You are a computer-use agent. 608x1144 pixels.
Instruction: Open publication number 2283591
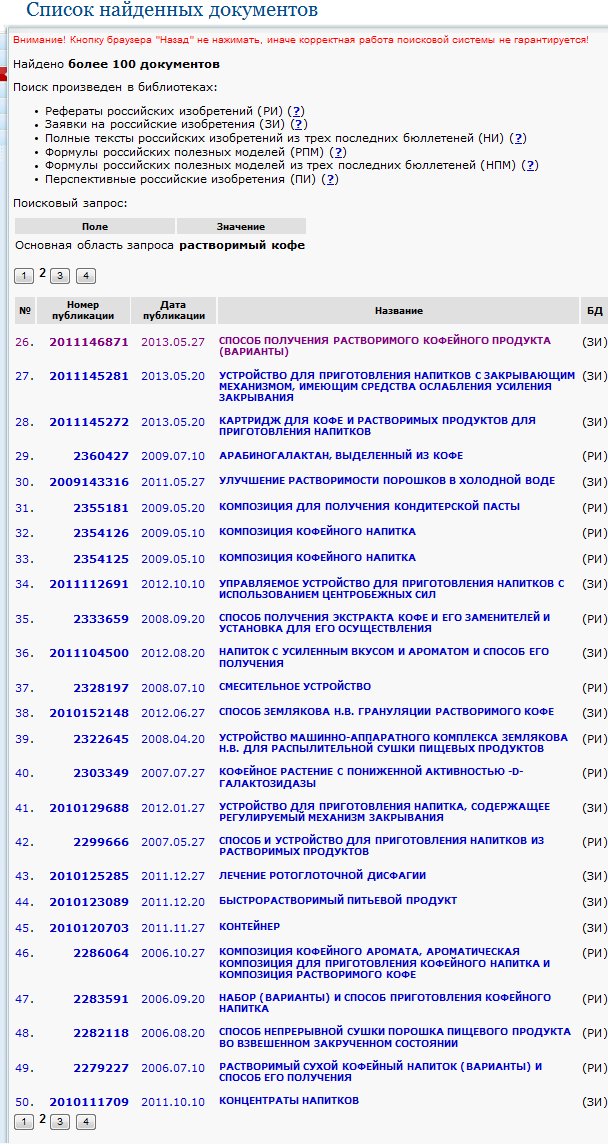coord(101,999)
